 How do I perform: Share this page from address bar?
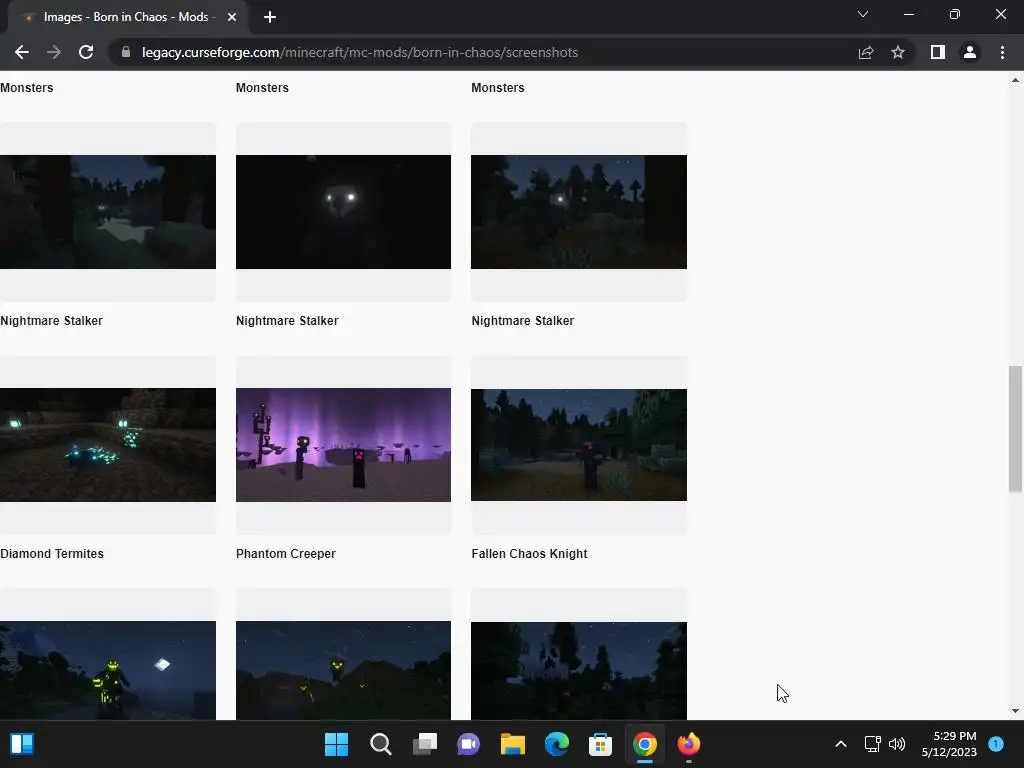click(x=866, y=52)
